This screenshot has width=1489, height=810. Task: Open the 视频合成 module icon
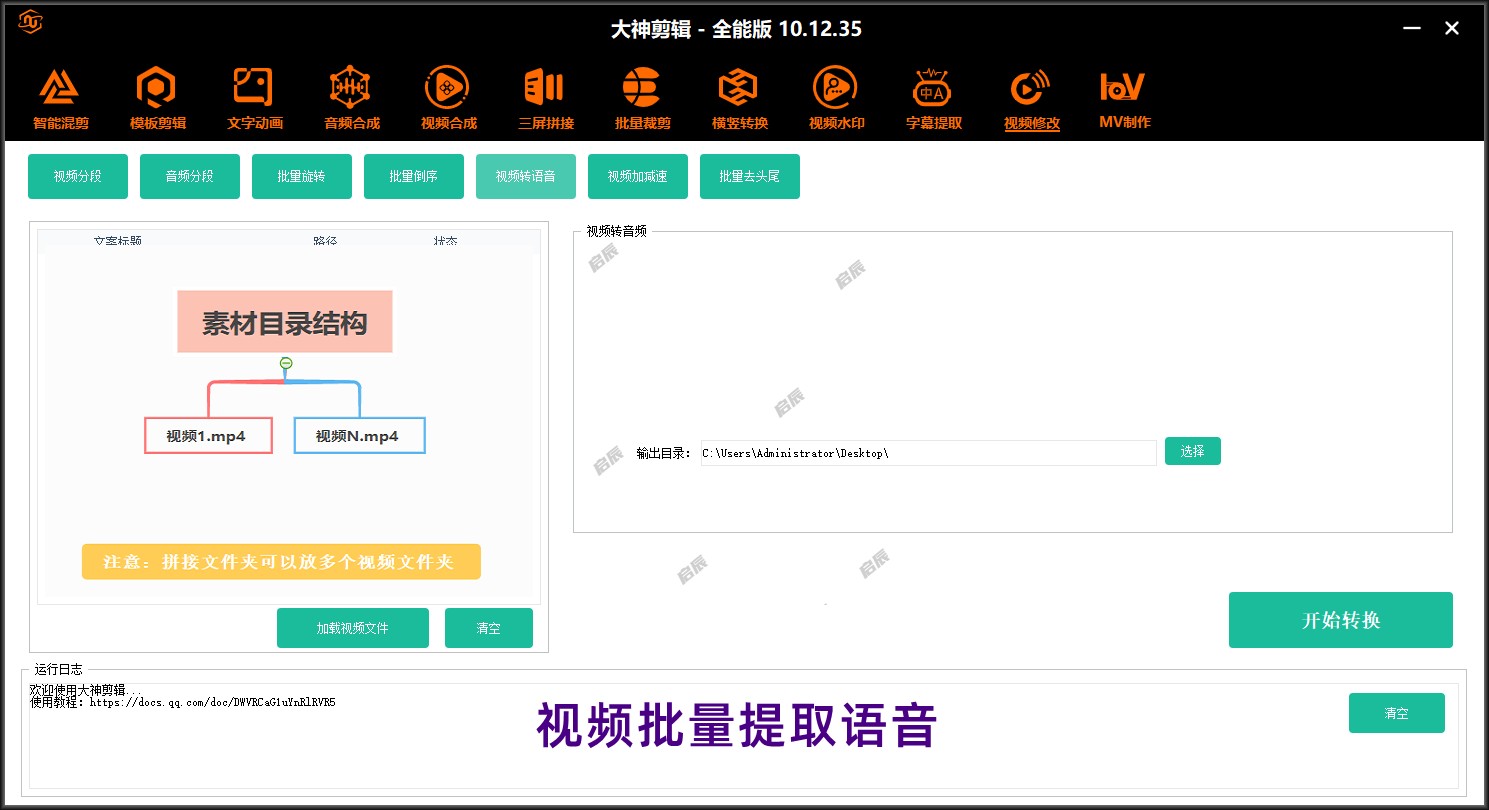point(448,99)
